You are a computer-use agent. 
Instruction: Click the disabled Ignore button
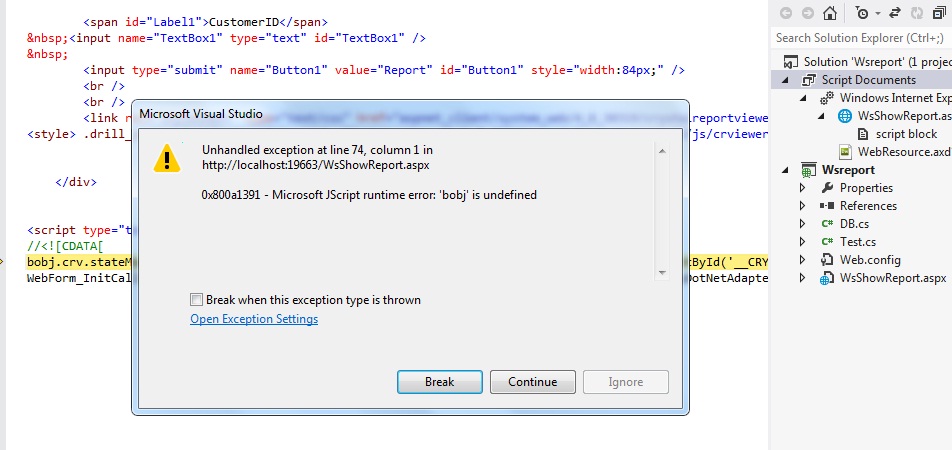[x=625, y=381]
